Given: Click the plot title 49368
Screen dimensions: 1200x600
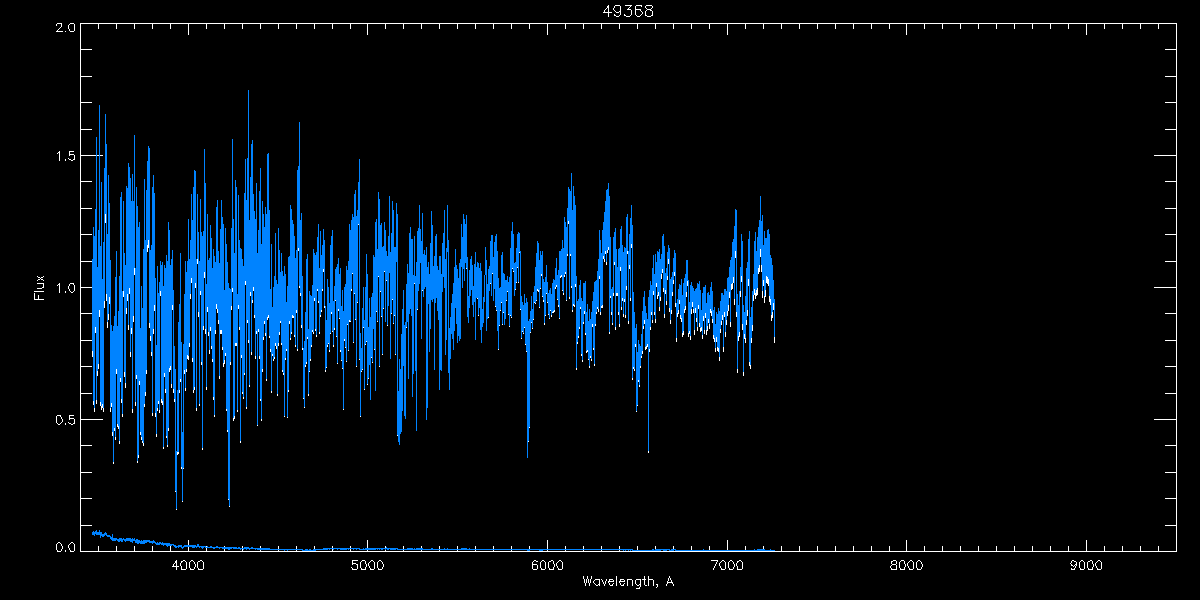Looking at the screenshot, I should (x=628, y=11).
